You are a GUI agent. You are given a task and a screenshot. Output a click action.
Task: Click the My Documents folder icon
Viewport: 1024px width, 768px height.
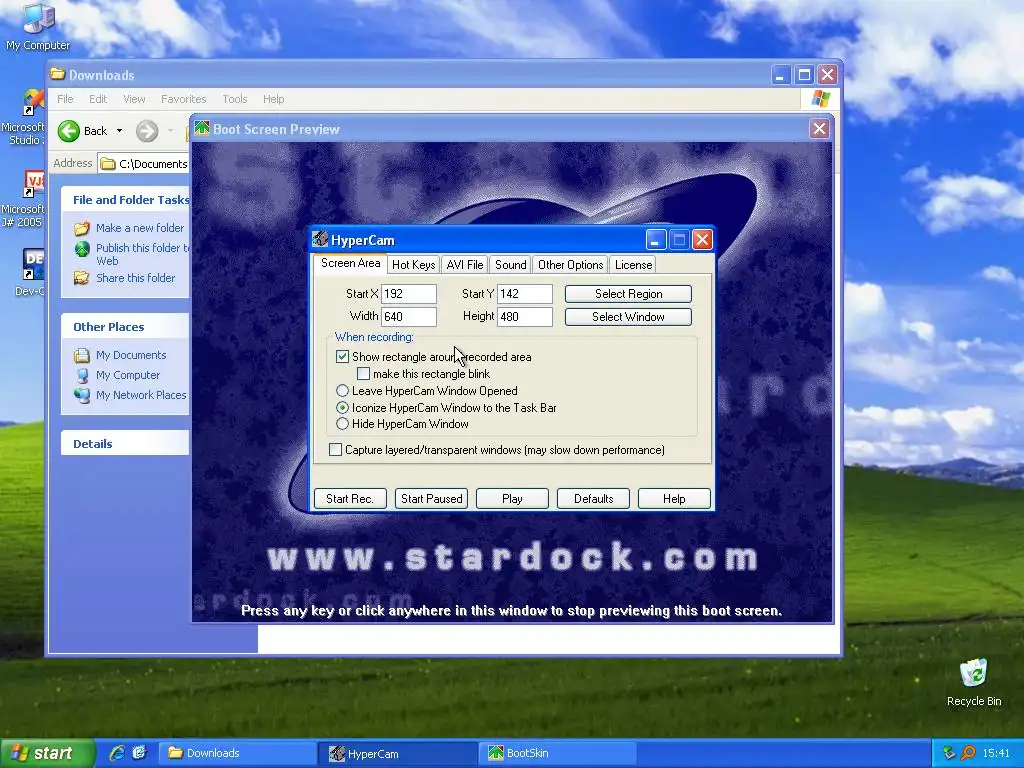(x=82, y=355)
